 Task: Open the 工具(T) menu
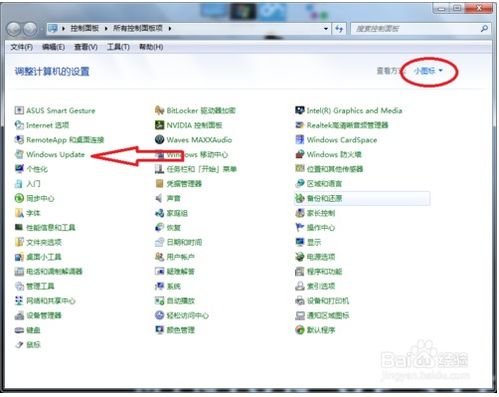118,47
